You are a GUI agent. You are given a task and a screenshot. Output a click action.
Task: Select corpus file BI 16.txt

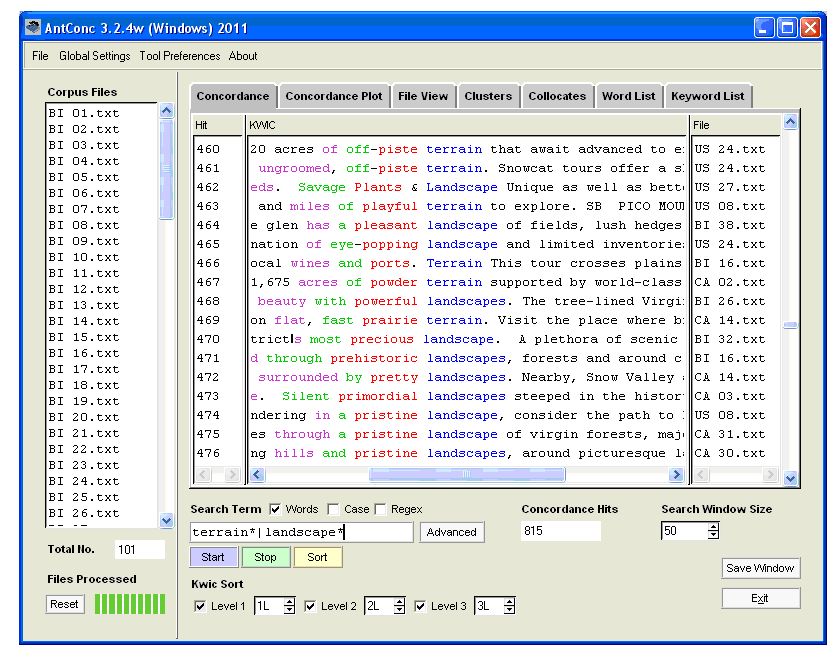pos(84,353)
